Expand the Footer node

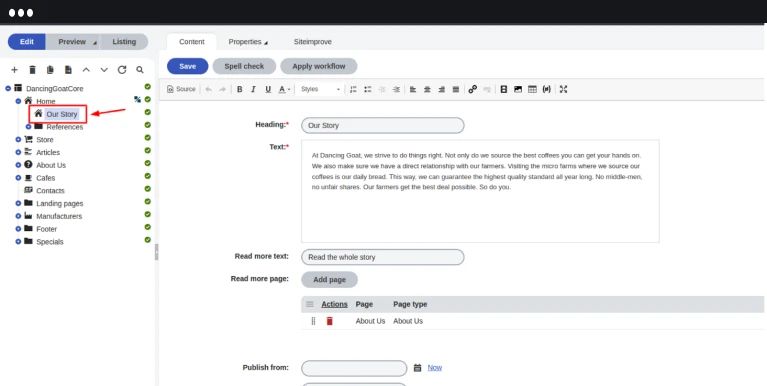click(18, 228)
